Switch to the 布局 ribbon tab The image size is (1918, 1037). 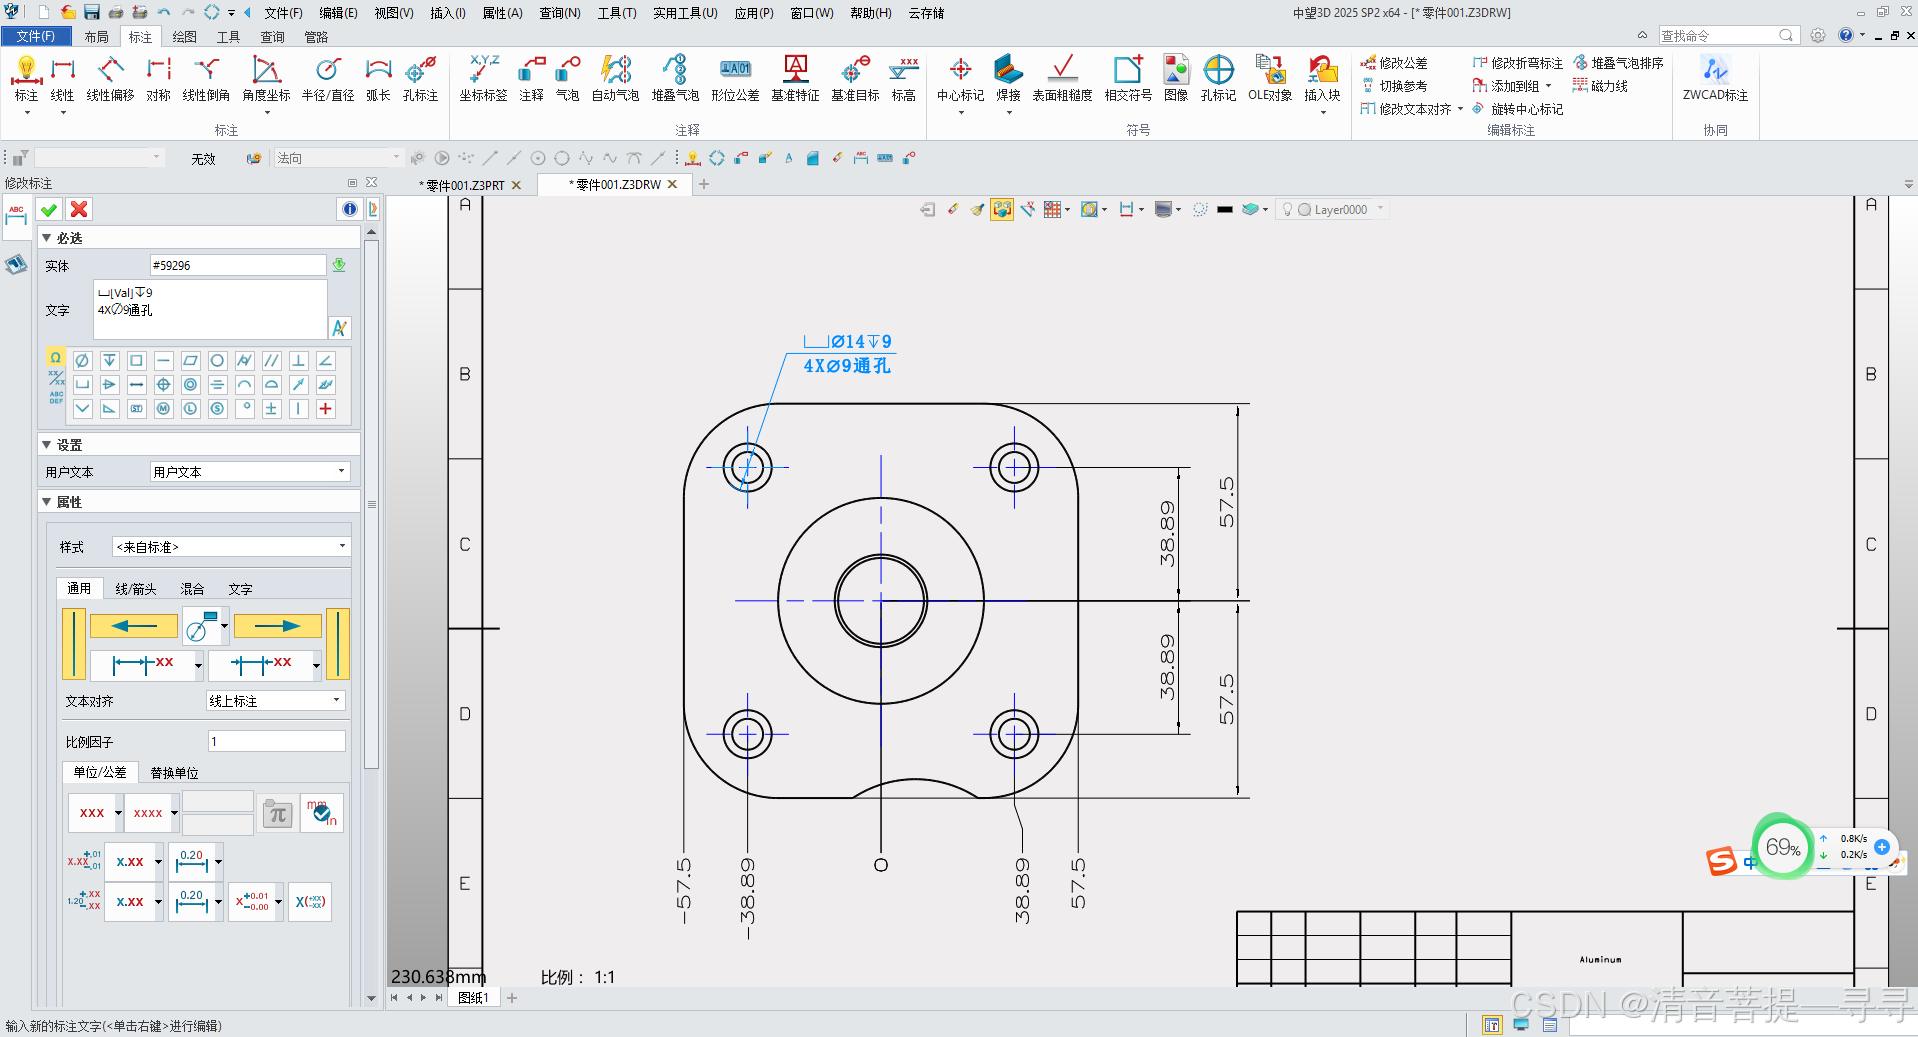pyautogui.click(x=97, y=37)
